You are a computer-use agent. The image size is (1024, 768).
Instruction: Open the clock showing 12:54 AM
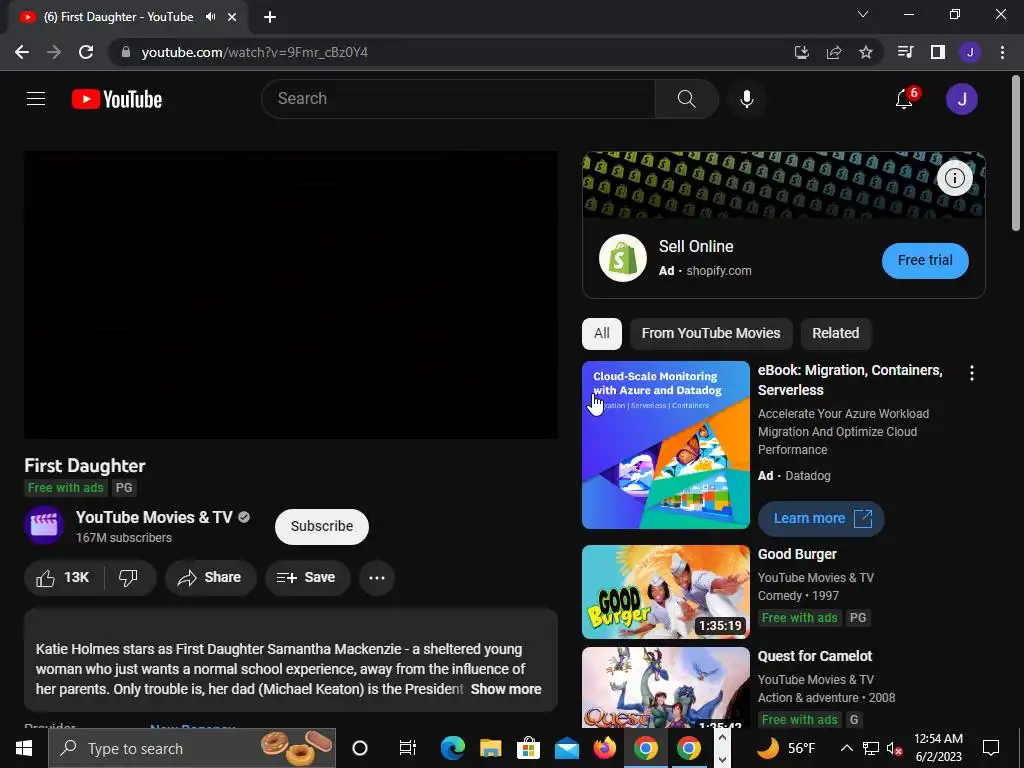pyautogui.click(x=938, y=748)
